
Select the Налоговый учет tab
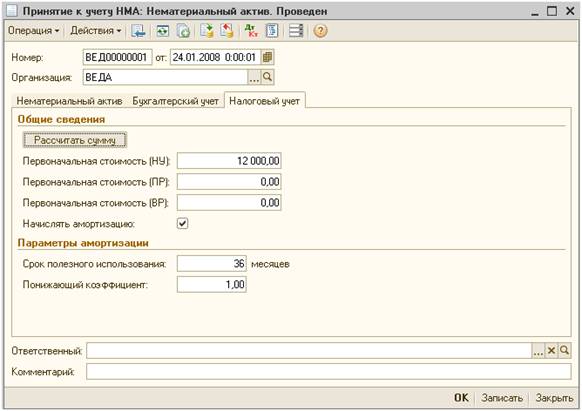(x=264, y=101)
